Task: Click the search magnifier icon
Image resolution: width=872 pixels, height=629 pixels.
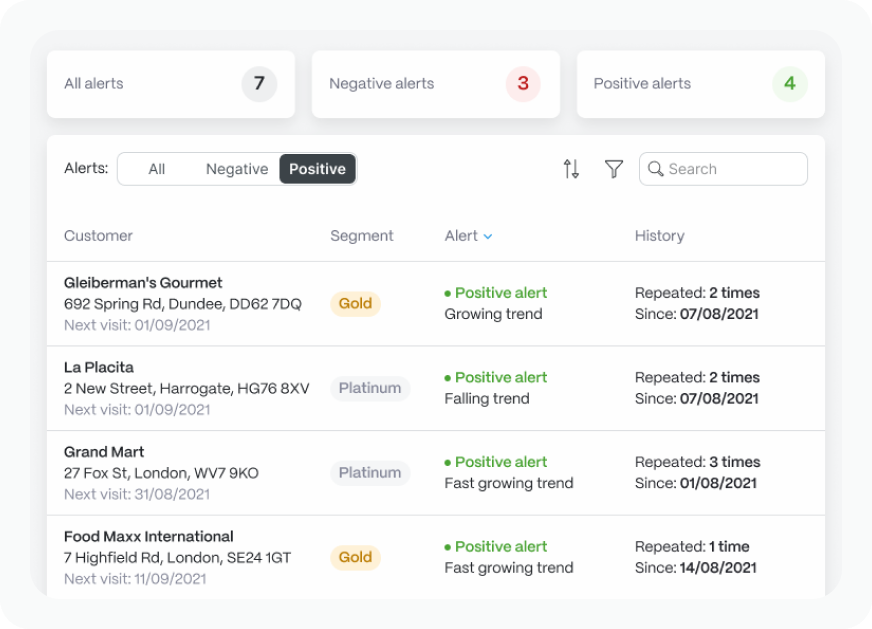Action: 656,169
